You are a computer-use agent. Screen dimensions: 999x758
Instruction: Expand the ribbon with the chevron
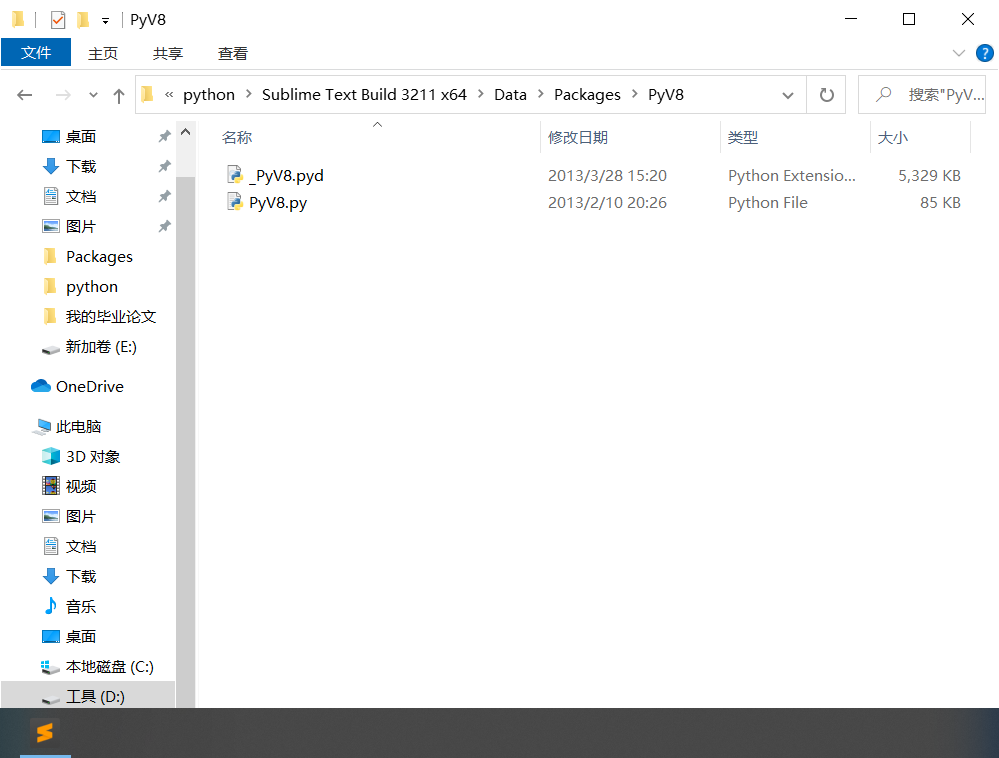(958, 53)
